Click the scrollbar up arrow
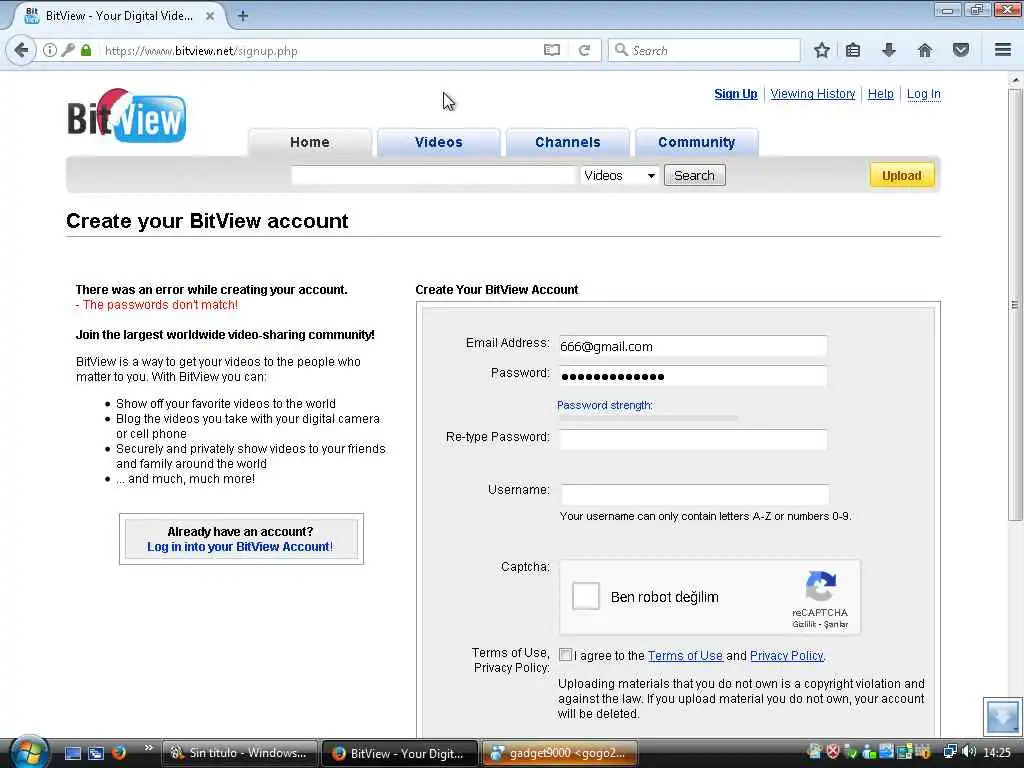Screen dimensions: 1024x768 coord(1014,80)
